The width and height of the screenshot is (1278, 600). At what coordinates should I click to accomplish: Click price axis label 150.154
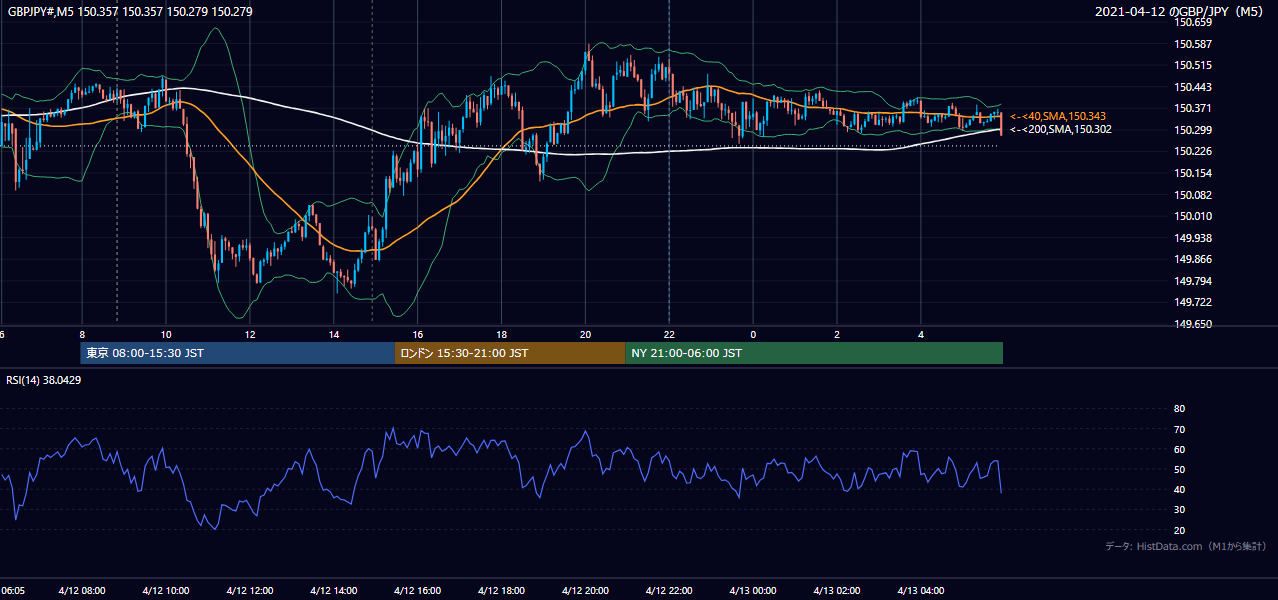1192,173
